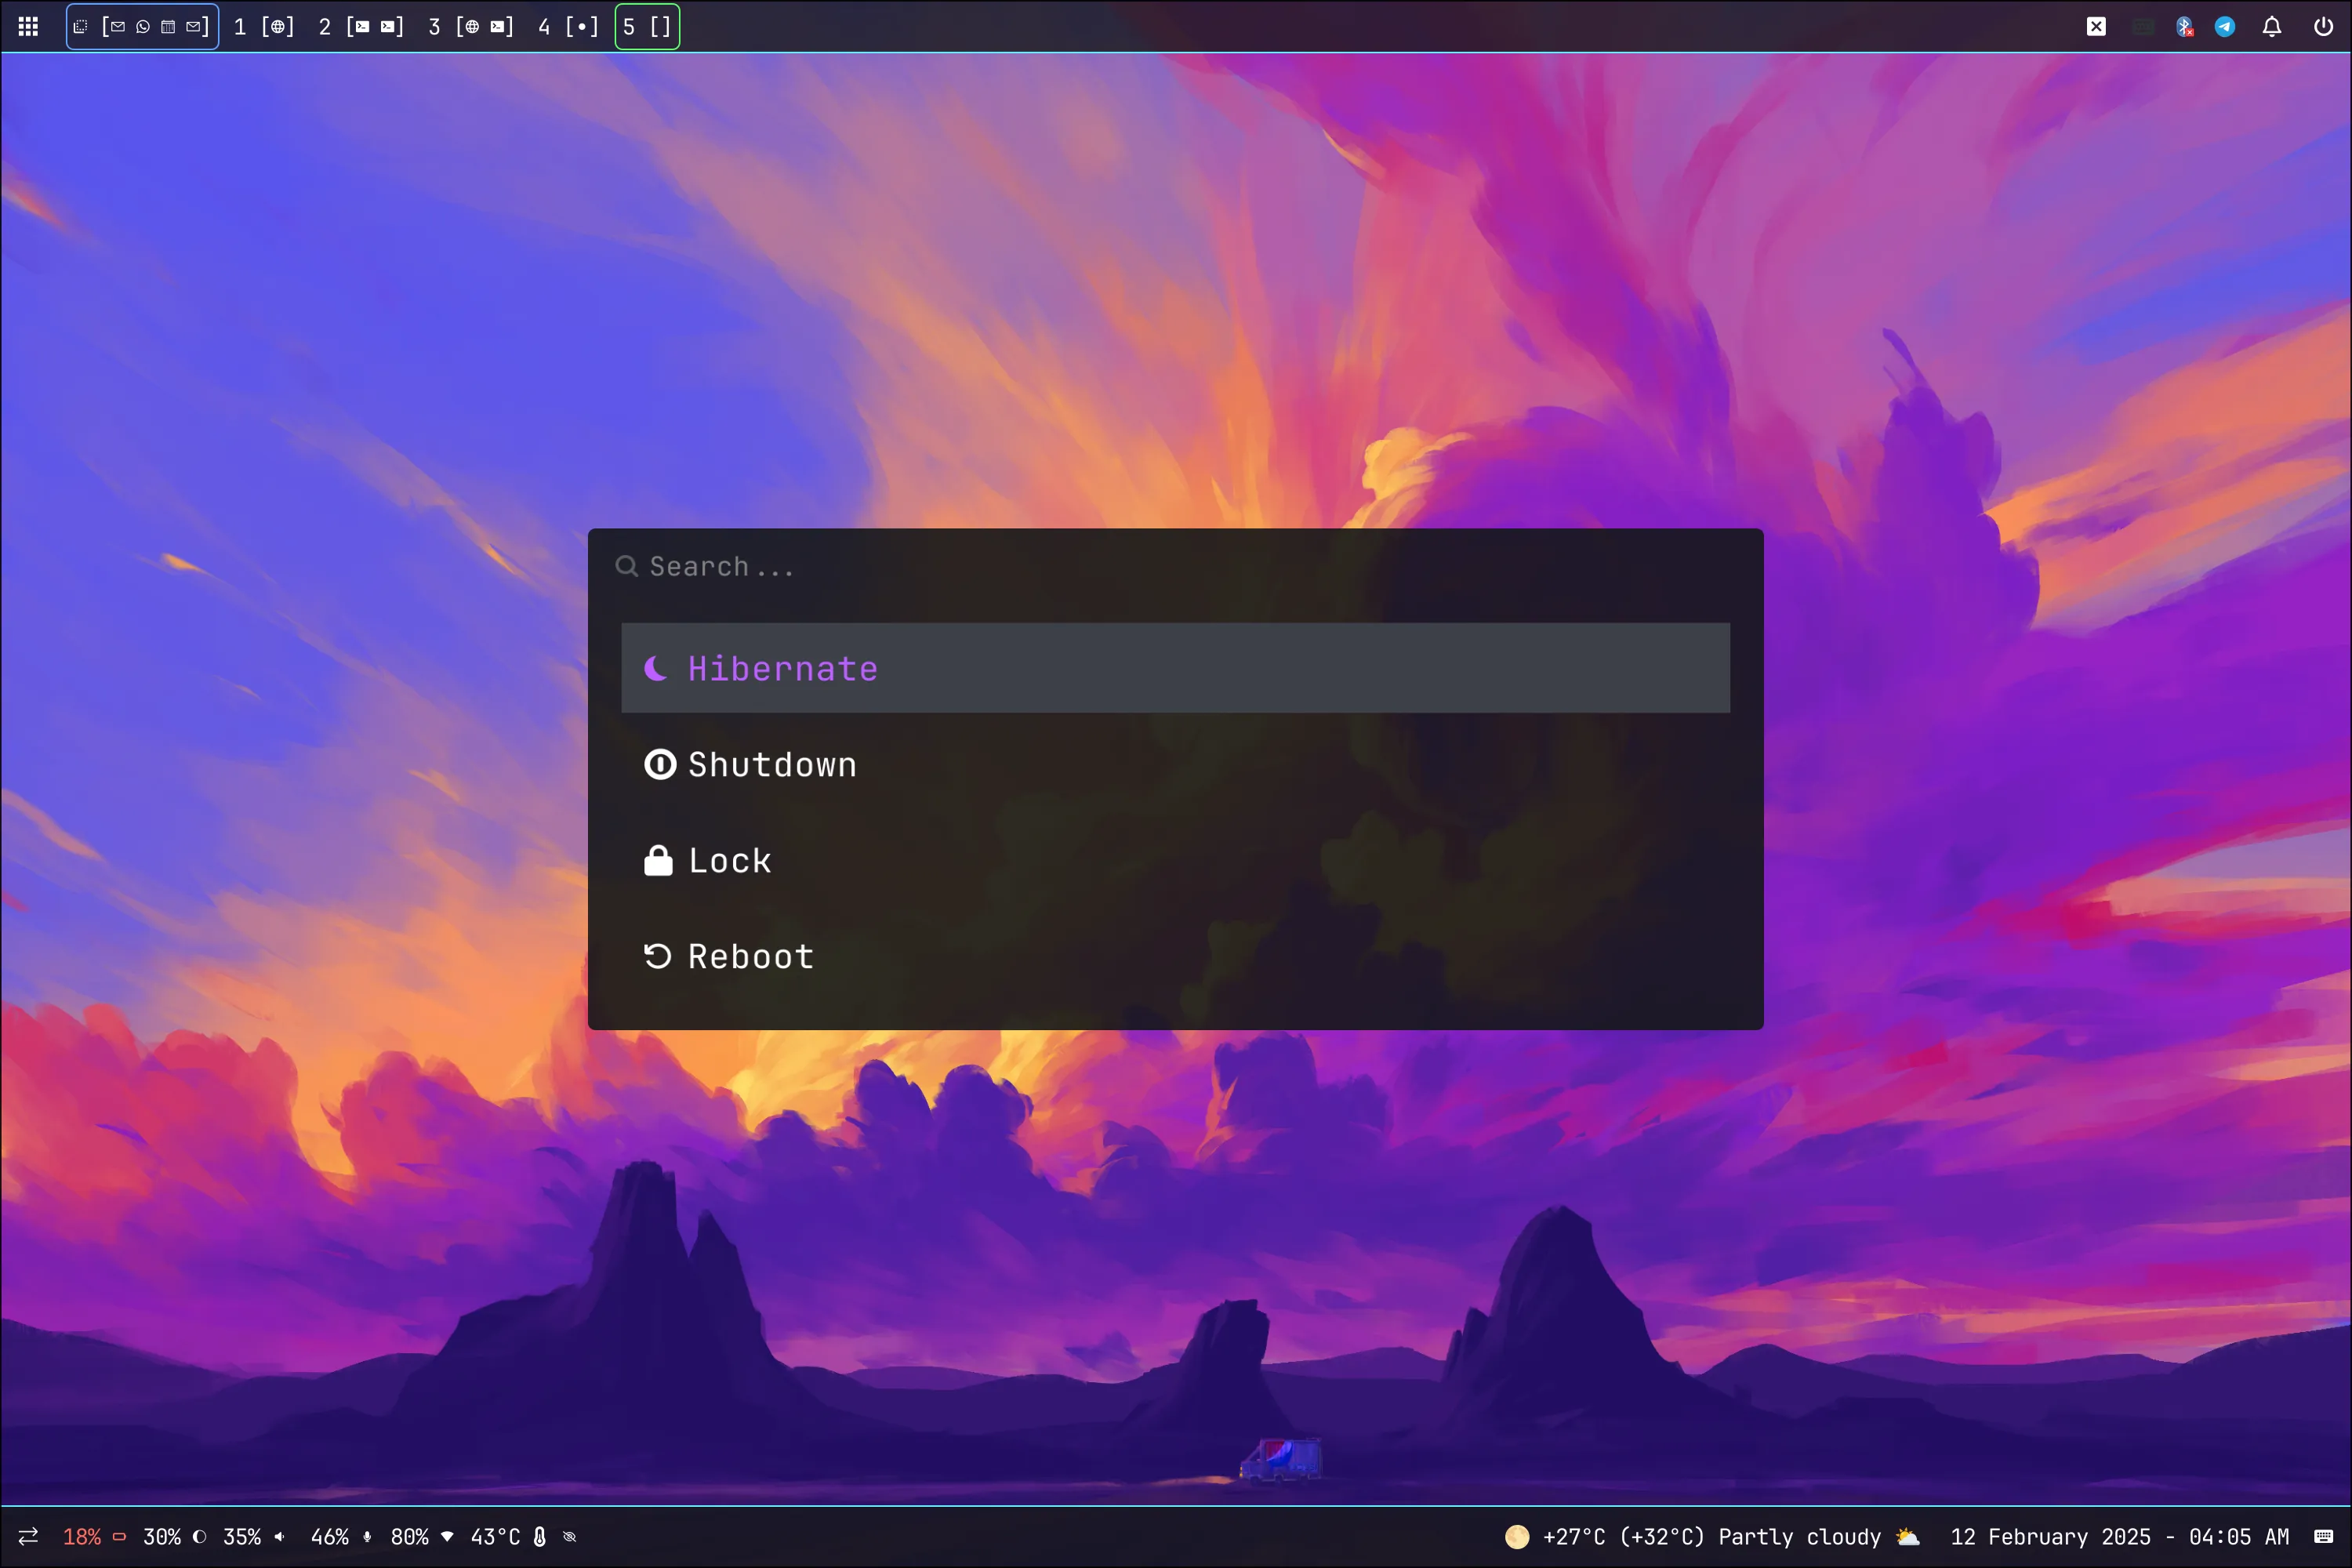This screenshot has height=1568, width=2352.
Task: Click the weather display 27°C partly cloudy
Action: click(x=1680, y=1537)
